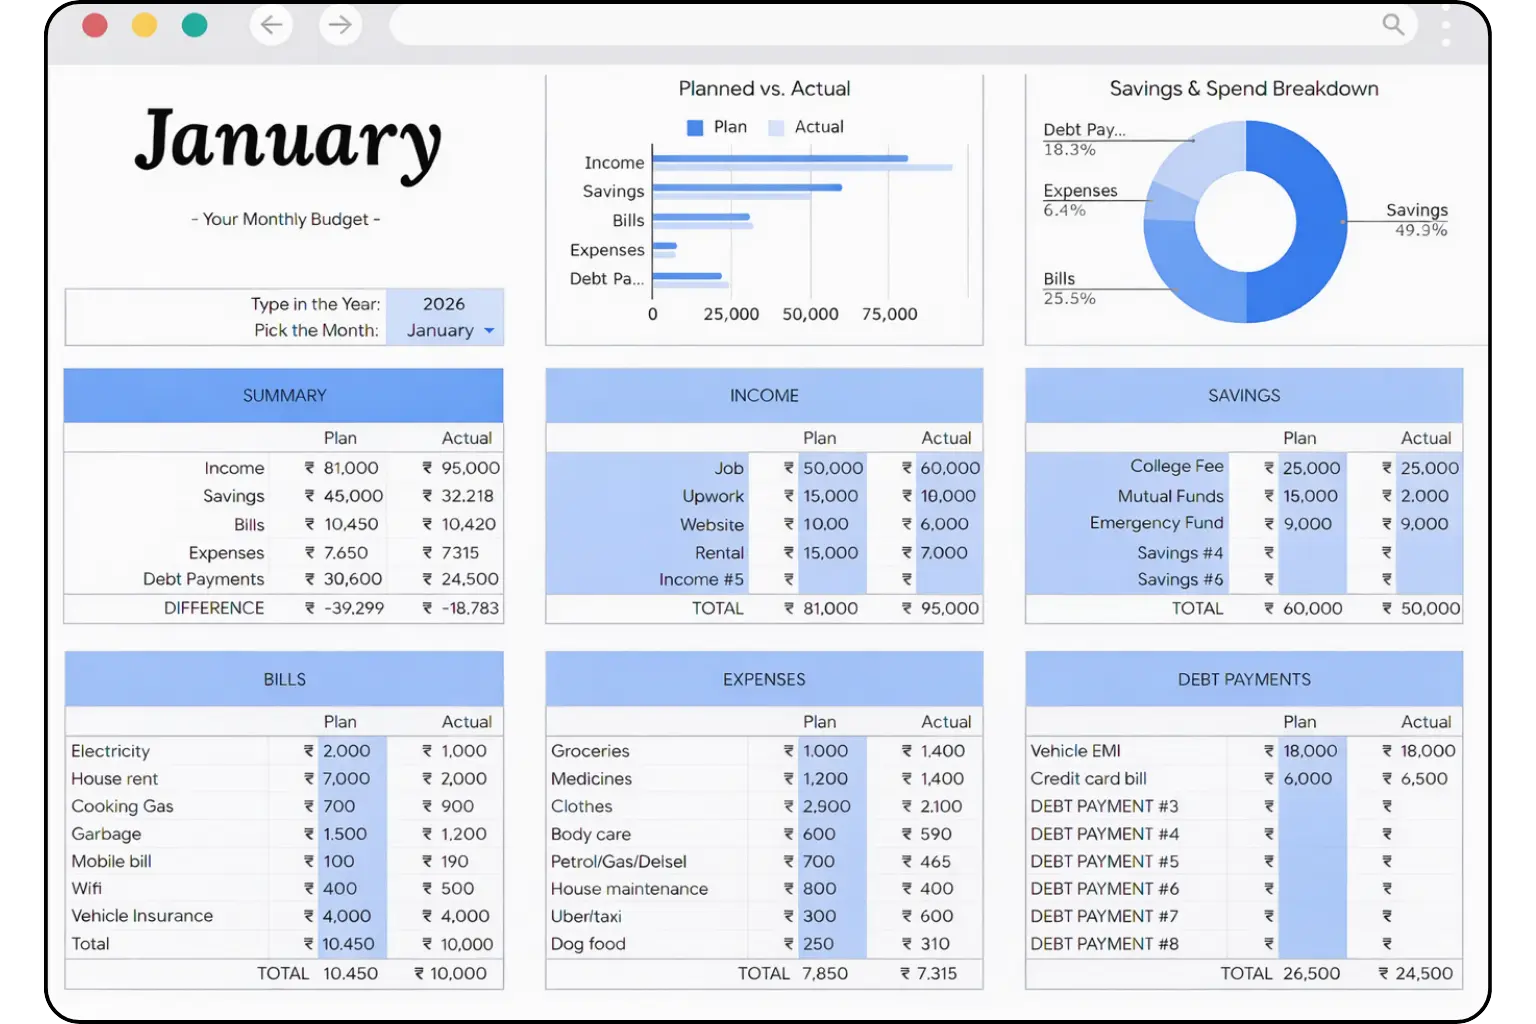The image size is (1536, 1024).
Task: Click the green window maximize dot
Action: (195, 25)
